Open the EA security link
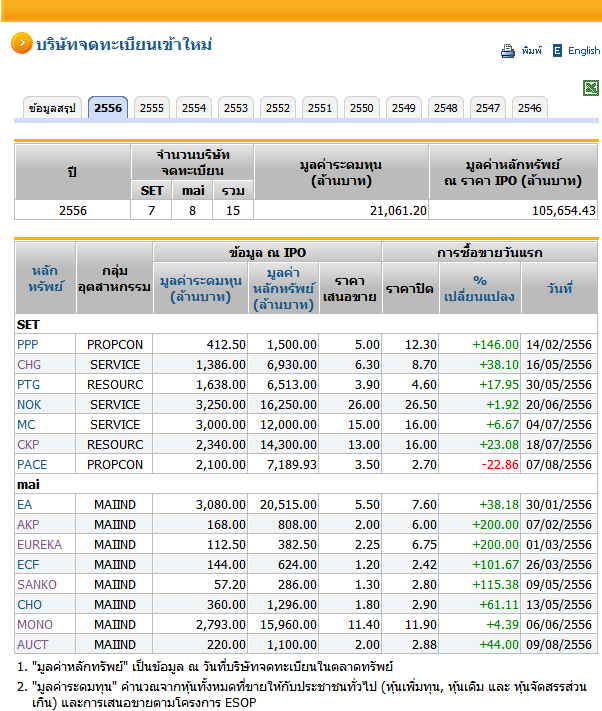602x711 pixels. point(24,504)
